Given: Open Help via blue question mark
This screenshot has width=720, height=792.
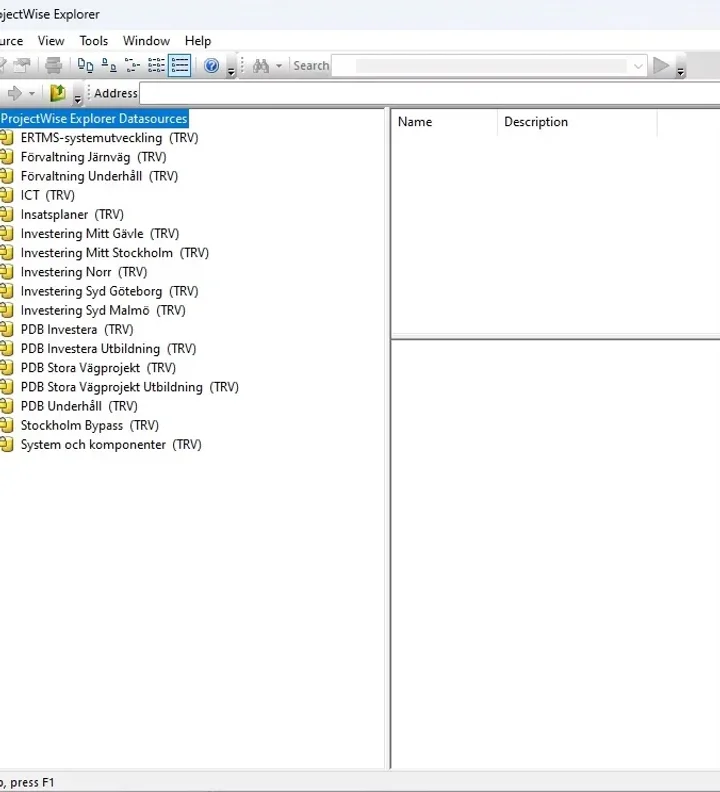Looking at the screenshot, I should [211, 66].
